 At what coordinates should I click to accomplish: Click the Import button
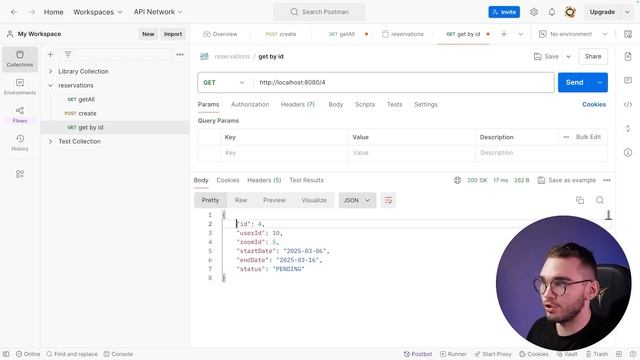pos(173,34)
